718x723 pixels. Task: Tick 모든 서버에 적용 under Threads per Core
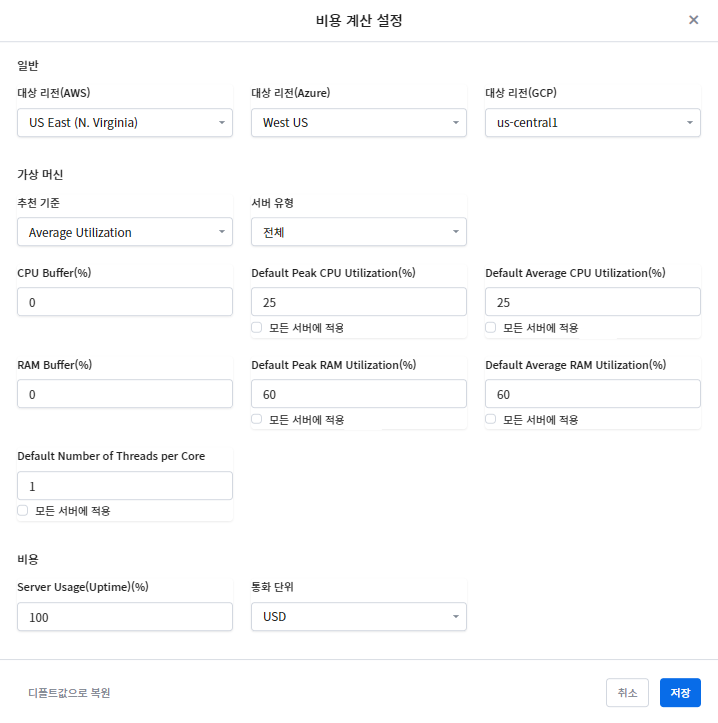[x=23, y=510]
